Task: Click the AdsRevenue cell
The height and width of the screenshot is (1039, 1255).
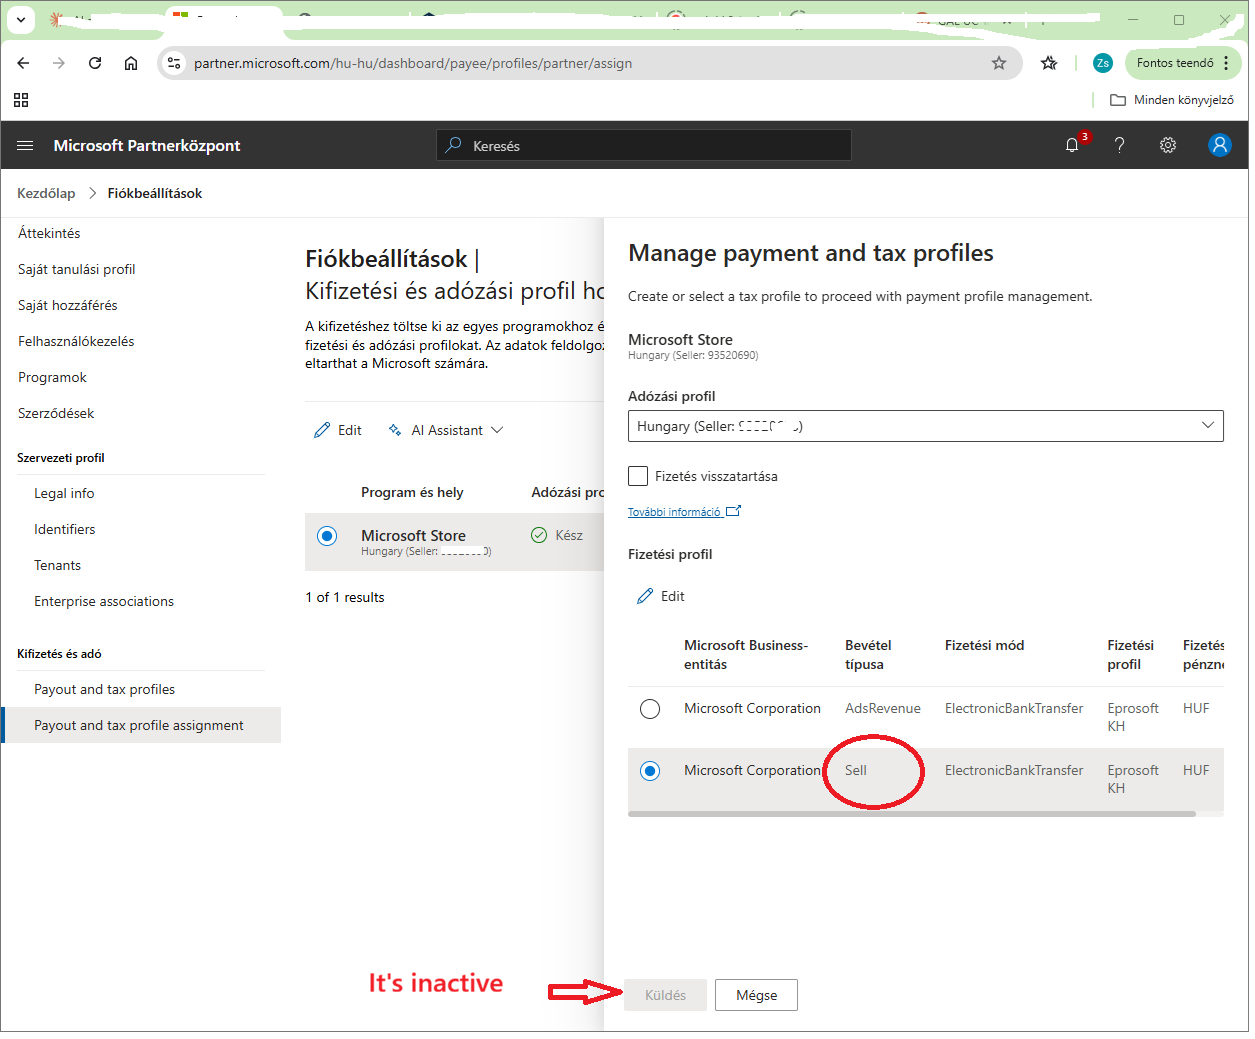Action: tap(883, 708)
